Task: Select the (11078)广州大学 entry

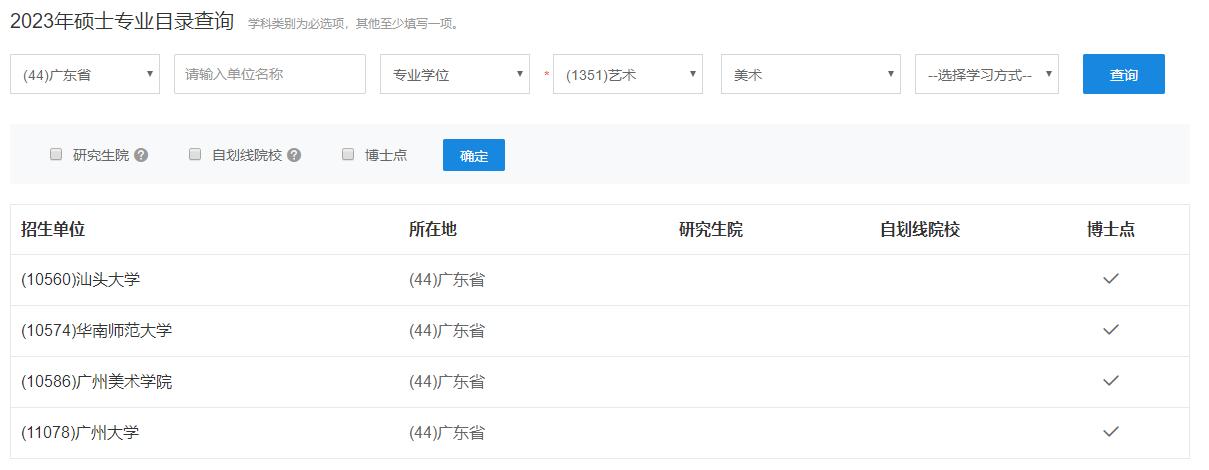Action: [80, 433]
